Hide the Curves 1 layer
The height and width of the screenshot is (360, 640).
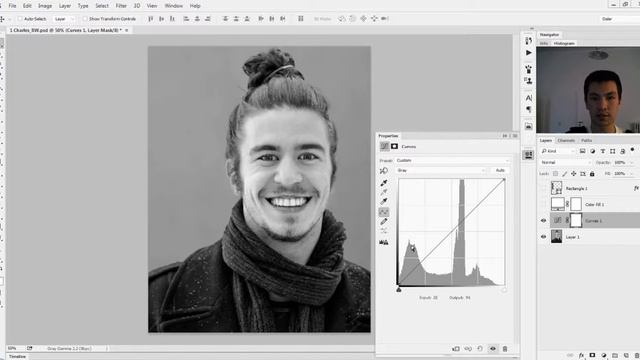543,221
